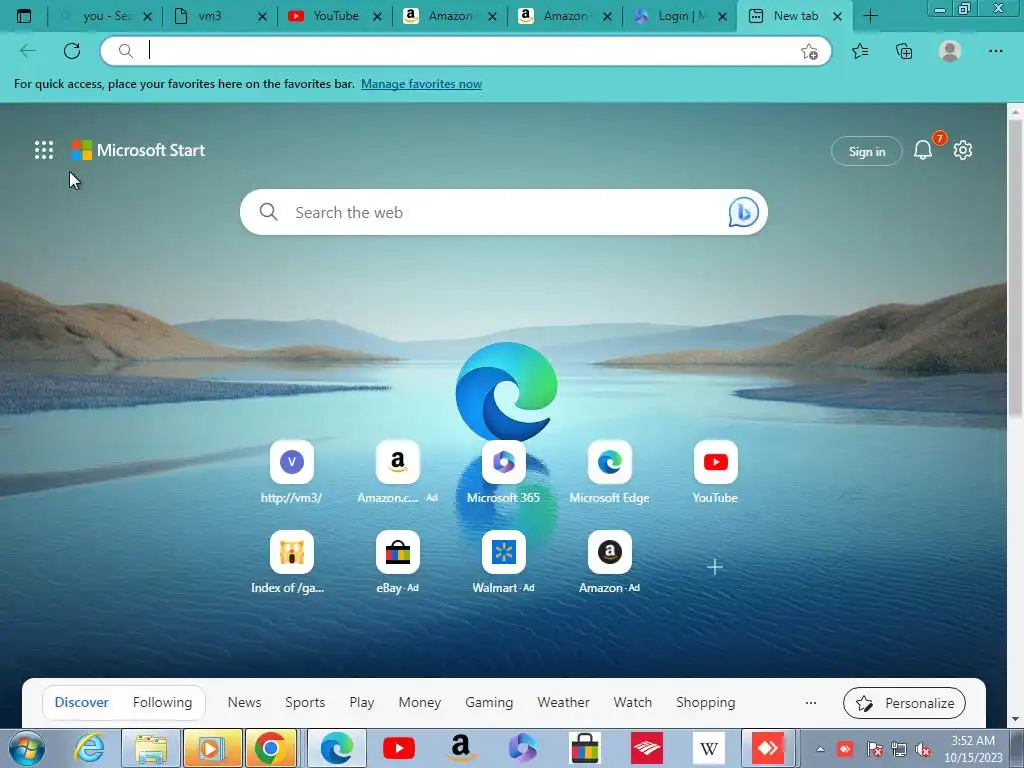Open the Collections icon
Image resolution: width=1024 pixels, height=768 pixels.
(x=904, y=51)
